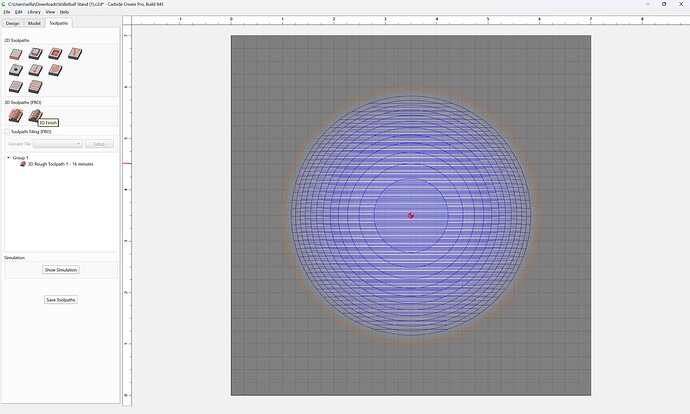690x414 pixels.
Task: Click the tiling Setup button
Action: (99, 144)
